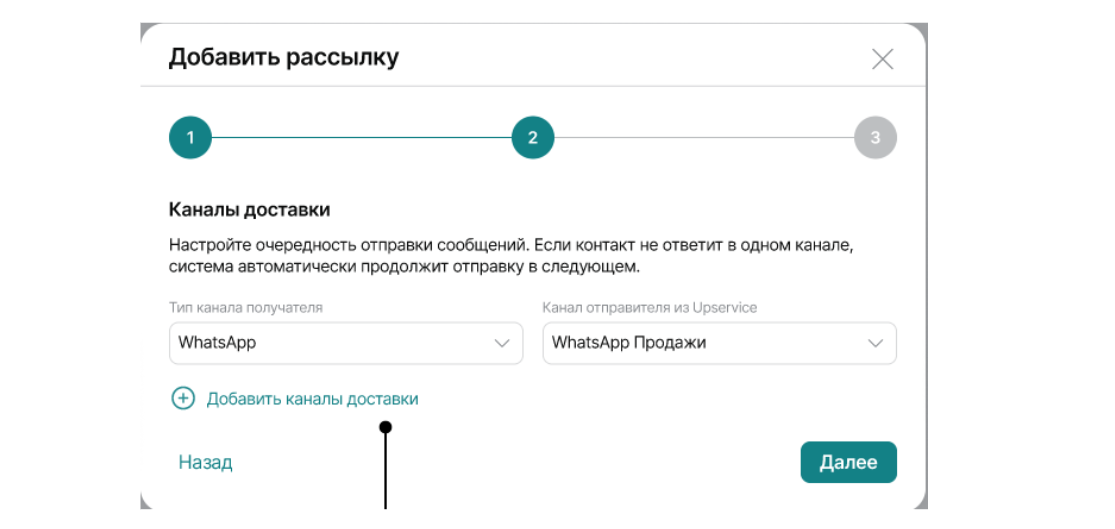Click chevron arrow in WhatsApp dropdown
Viewport: 1115px width, 529px height.
tap(502, 343)
